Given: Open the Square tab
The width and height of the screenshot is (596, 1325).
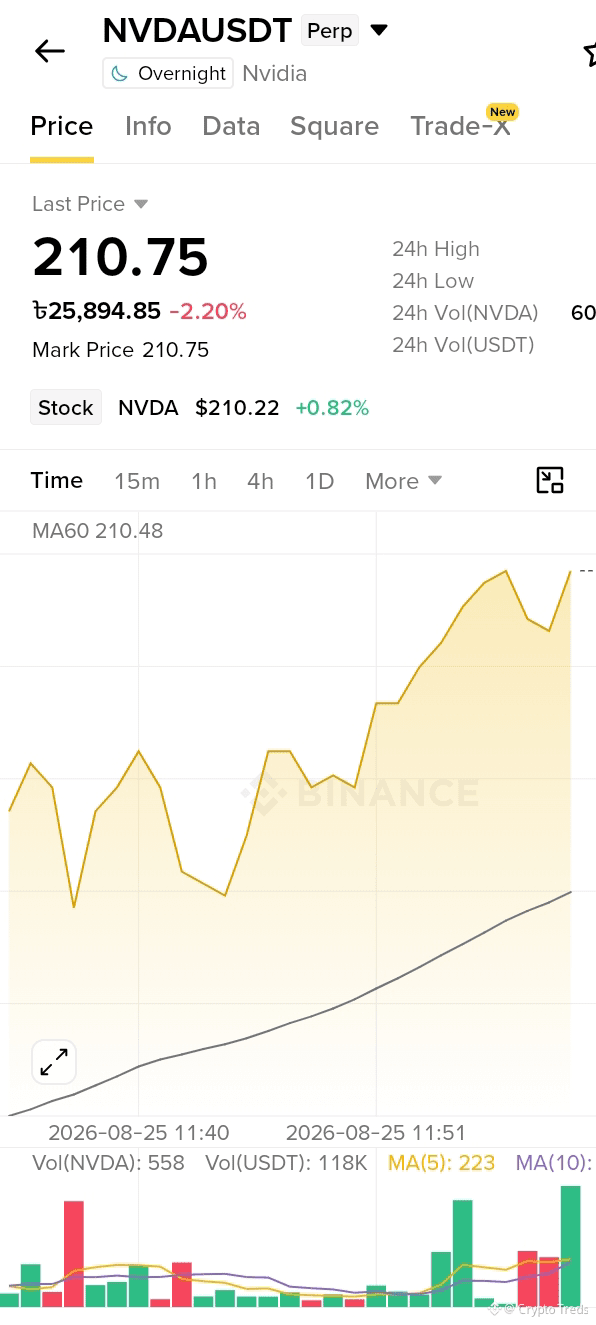Looking at the screenshot, I should [x=334, y=126].
